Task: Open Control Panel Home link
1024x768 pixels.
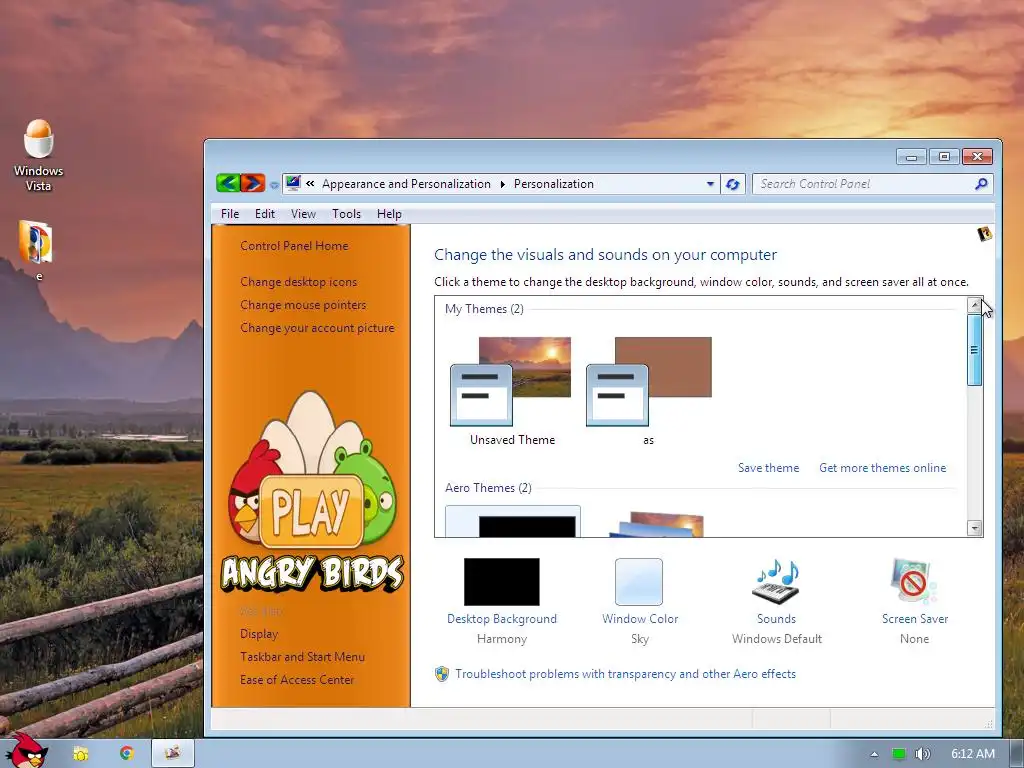Action: point(294,246)
